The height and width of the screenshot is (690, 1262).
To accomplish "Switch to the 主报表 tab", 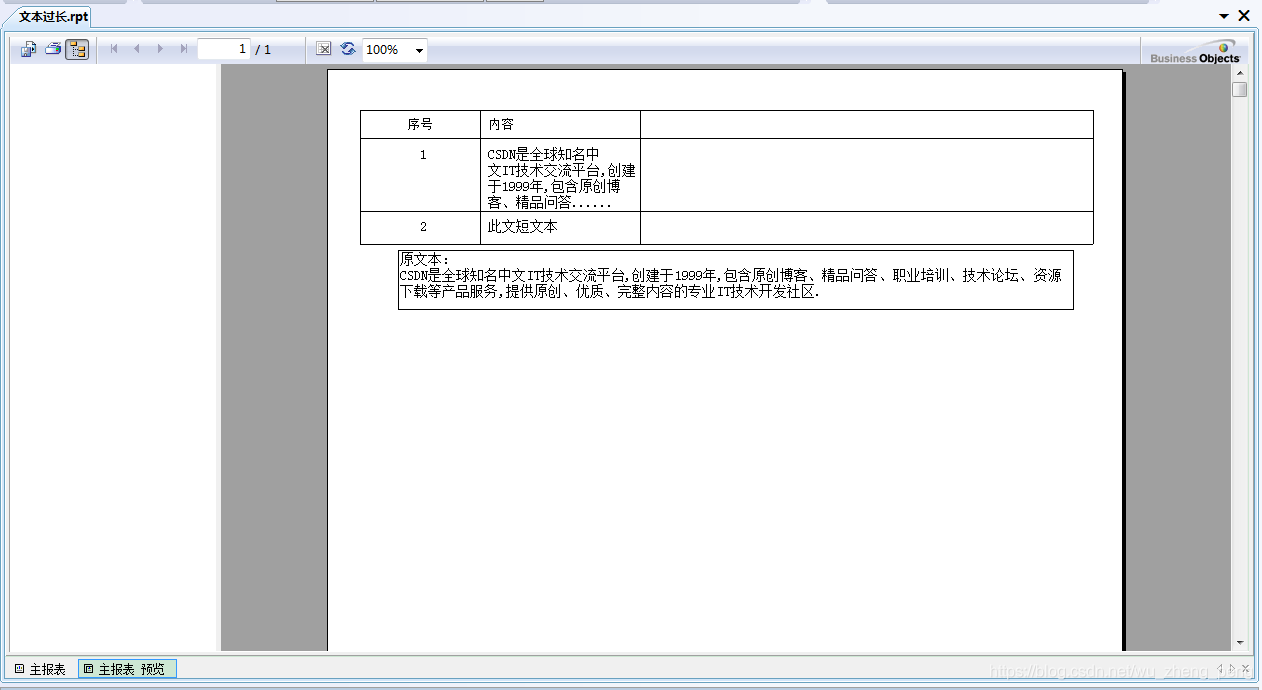I will click(x=40, y=669).
